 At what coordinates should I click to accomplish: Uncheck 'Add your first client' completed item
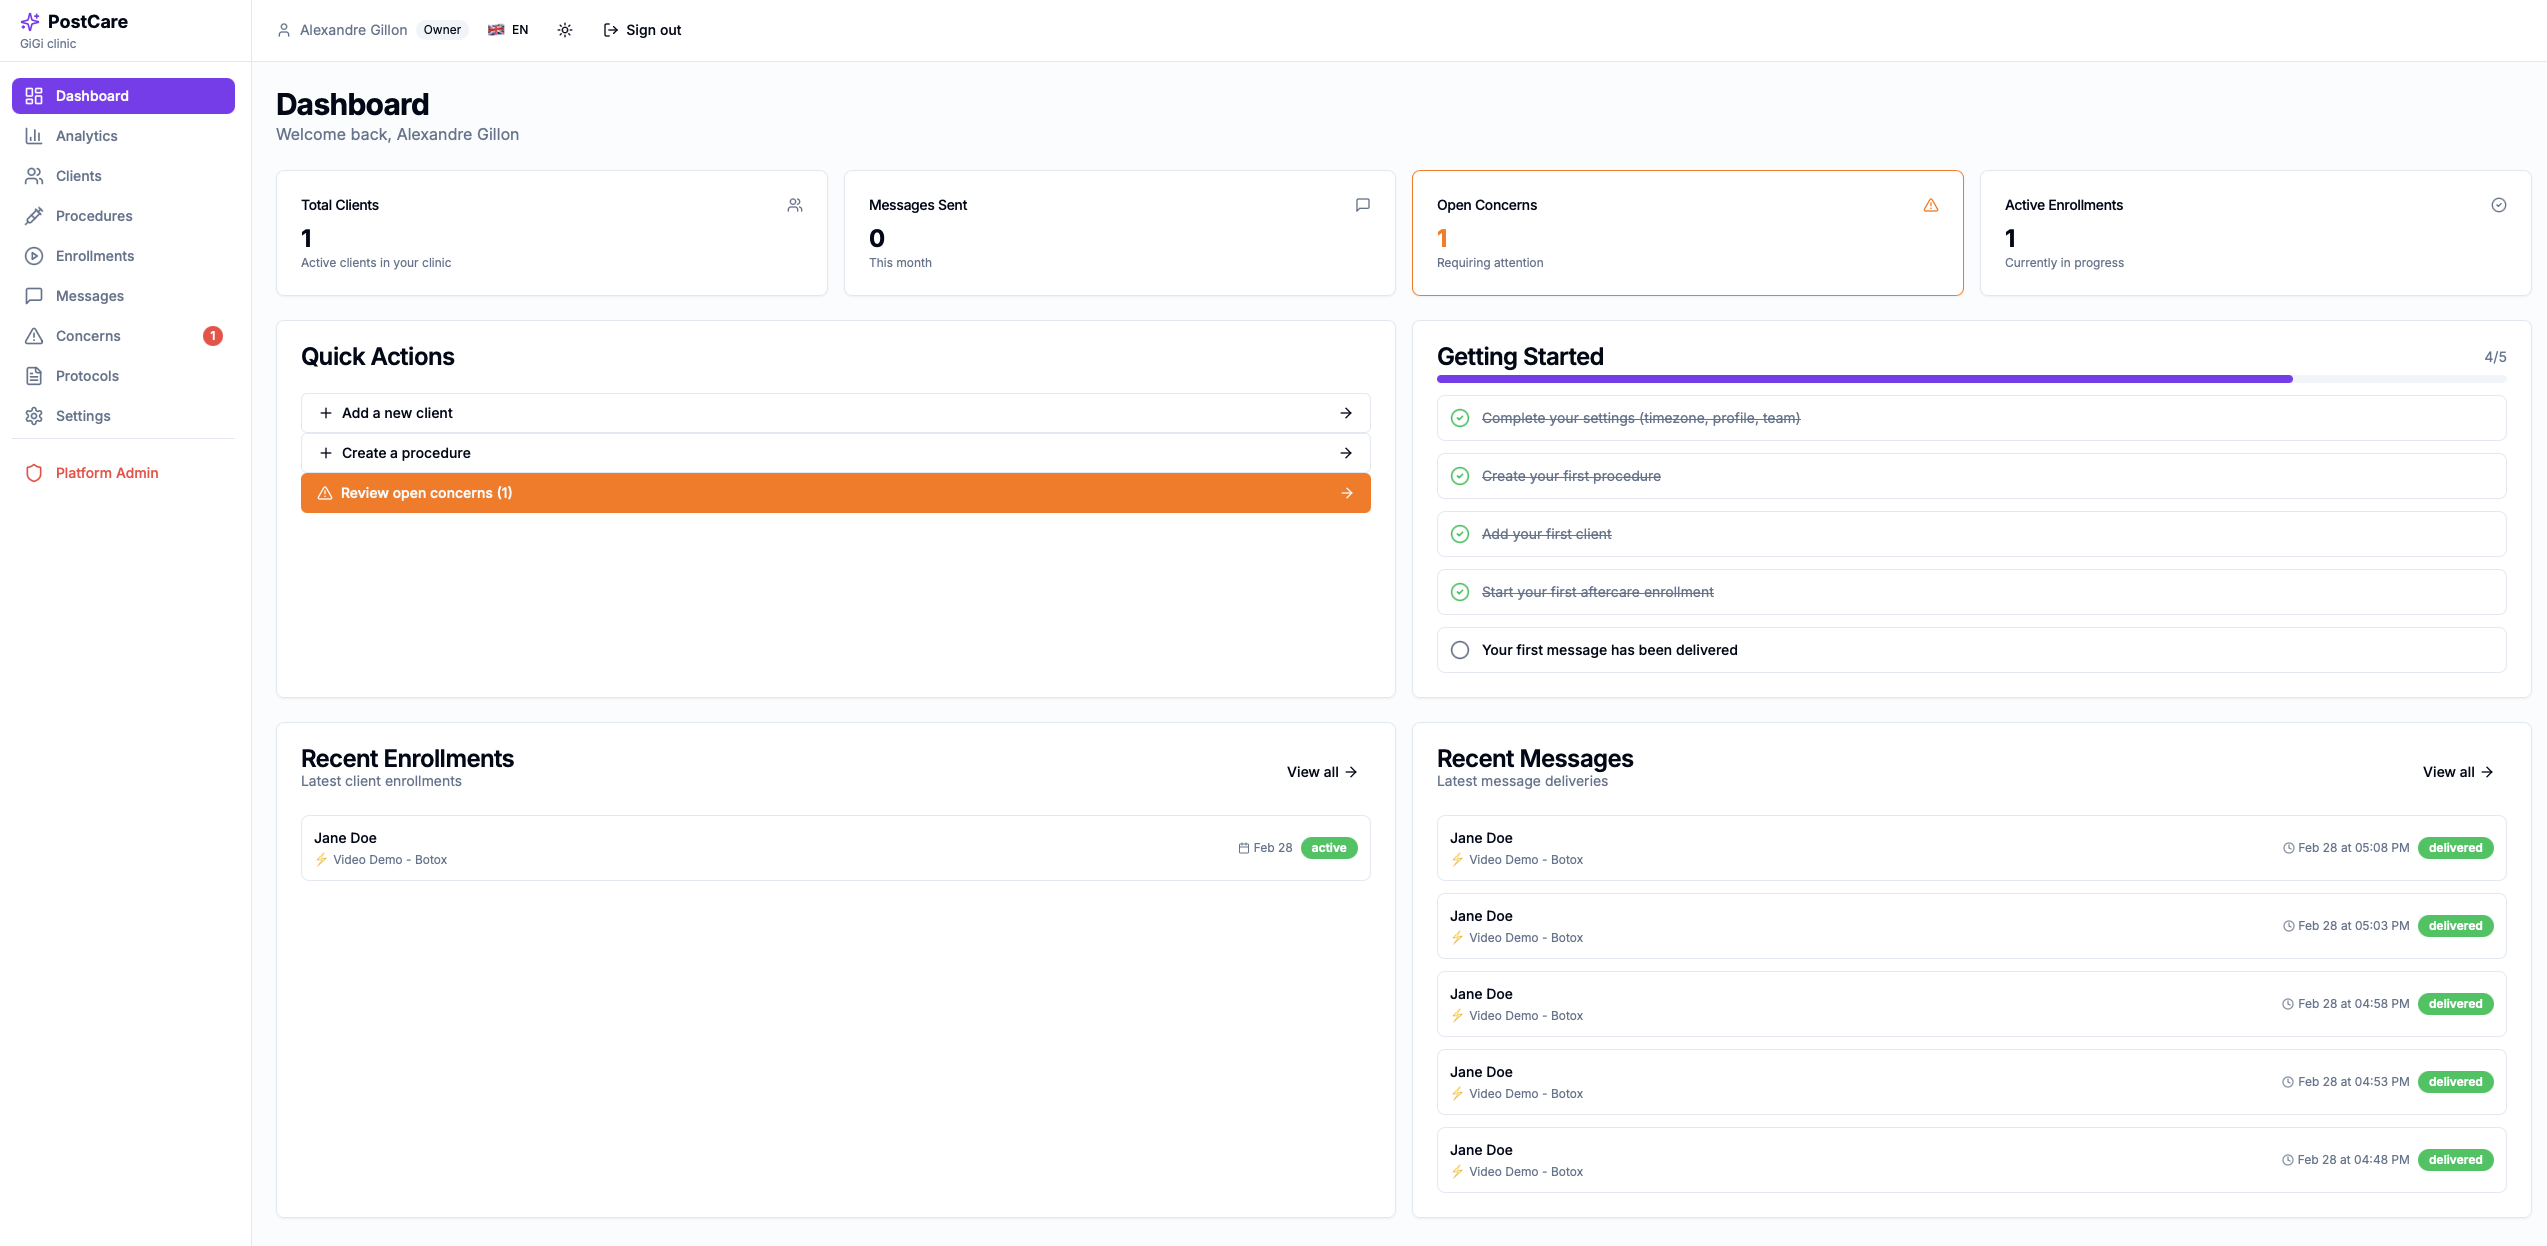tap(1459, 533)
